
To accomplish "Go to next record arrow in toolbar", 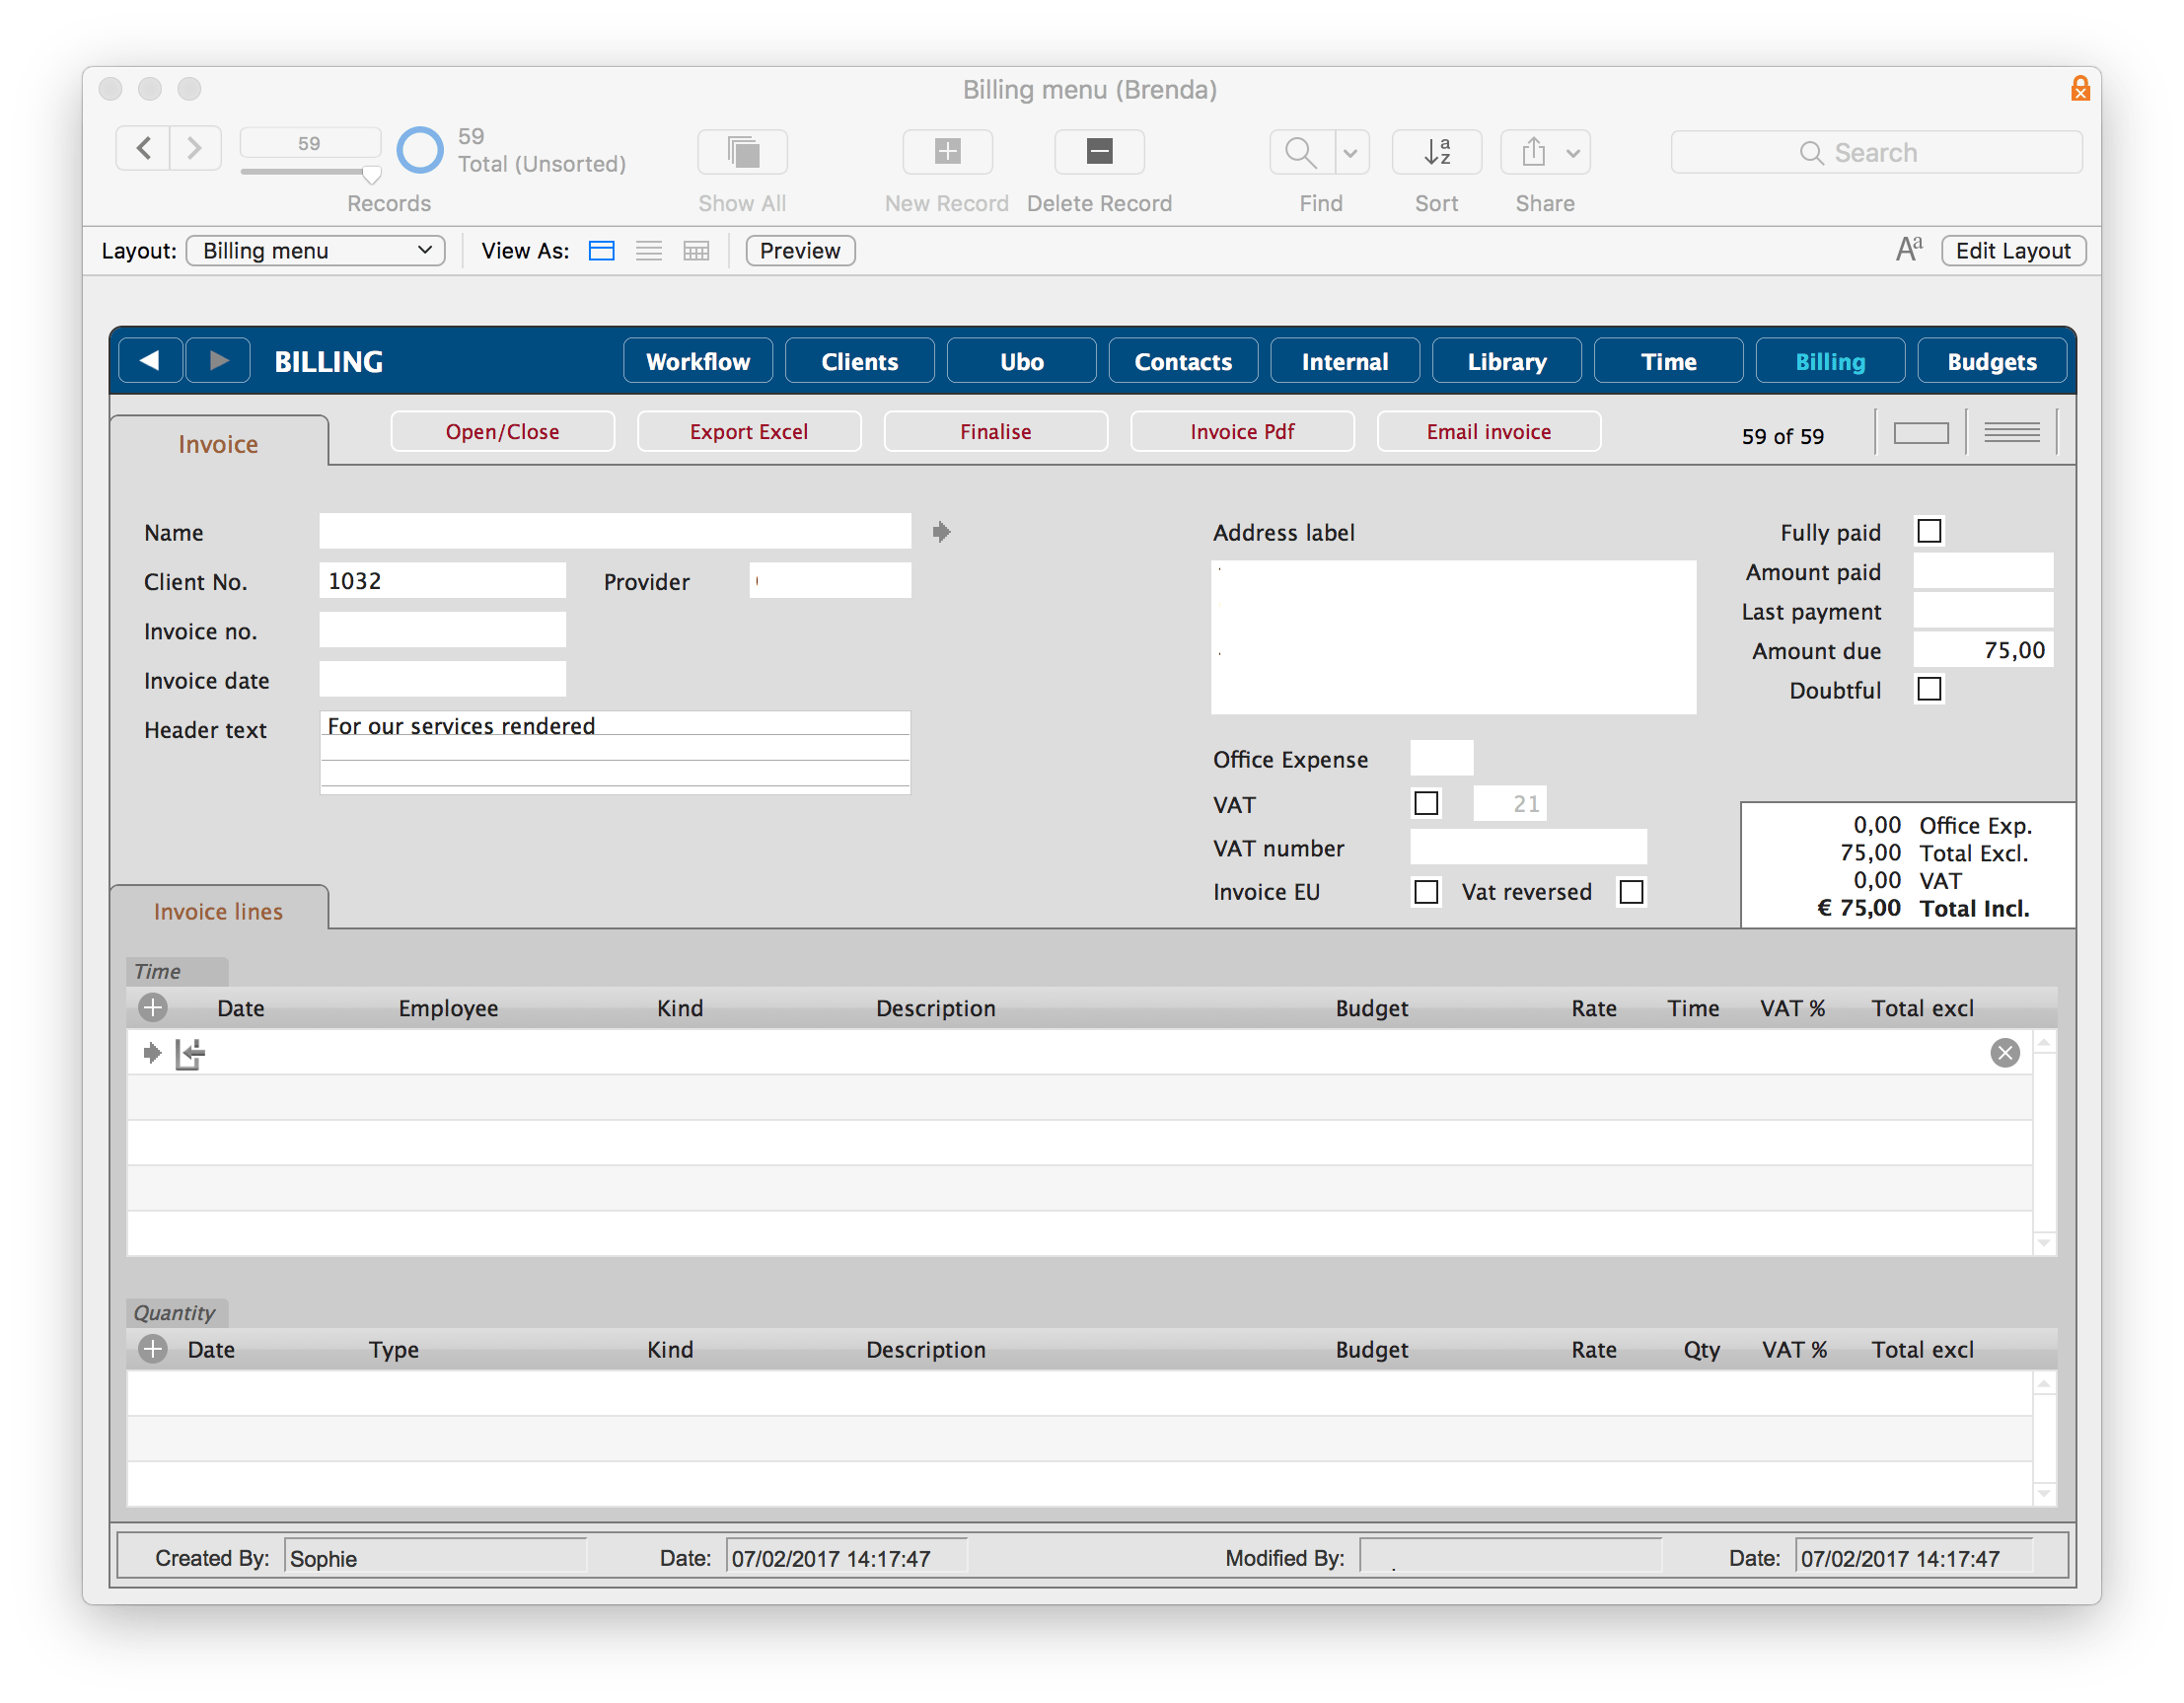I will click(x=195, y=149).
